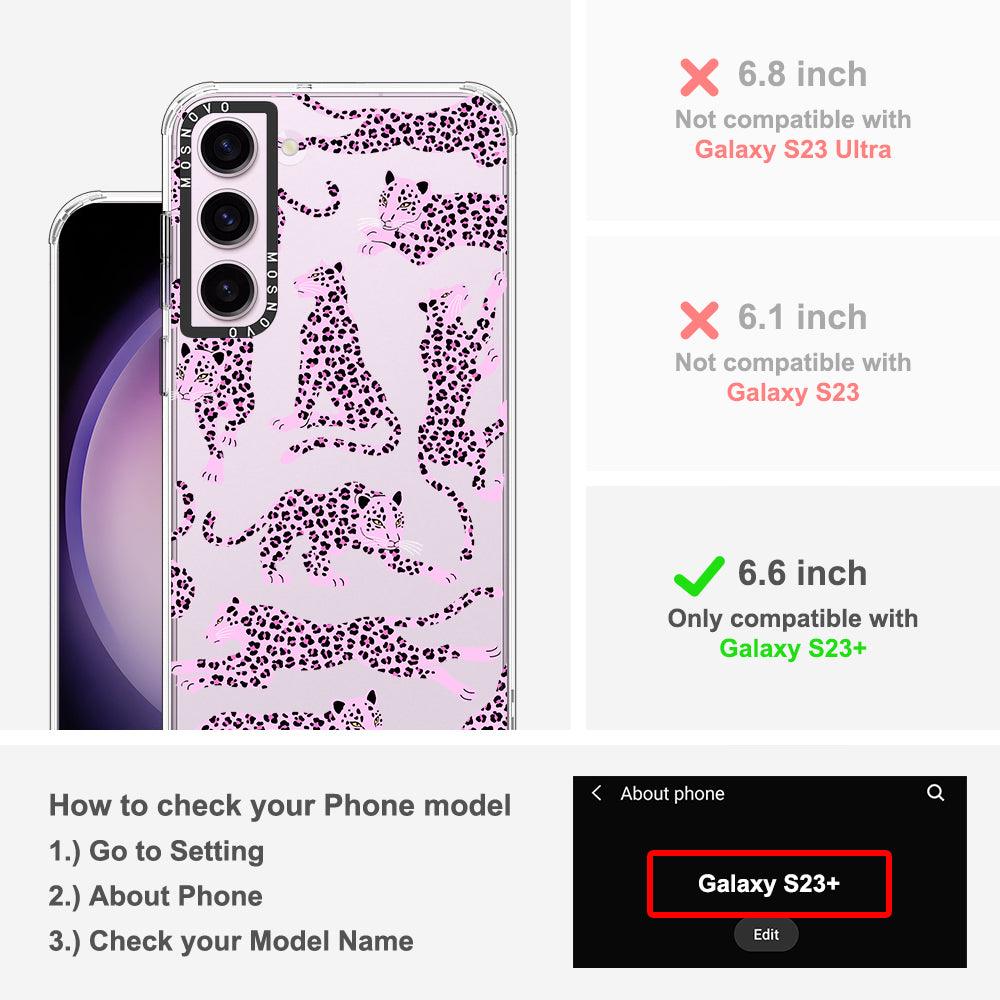1000x1000 pixels.
Task: Click the Go to Setting step
Action: tap(156, 851)
